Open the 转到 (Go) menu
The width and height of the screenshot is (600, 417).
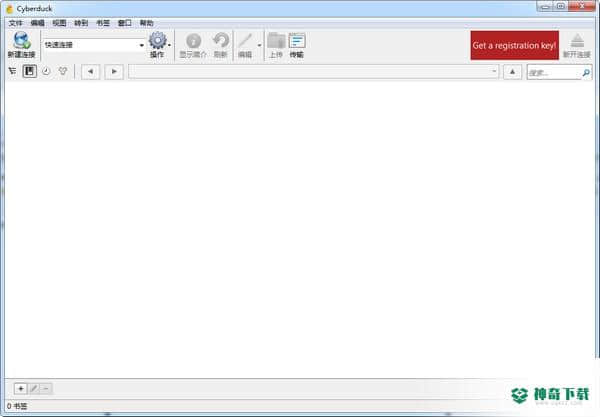pyautogui.click(x=81, y=23)
